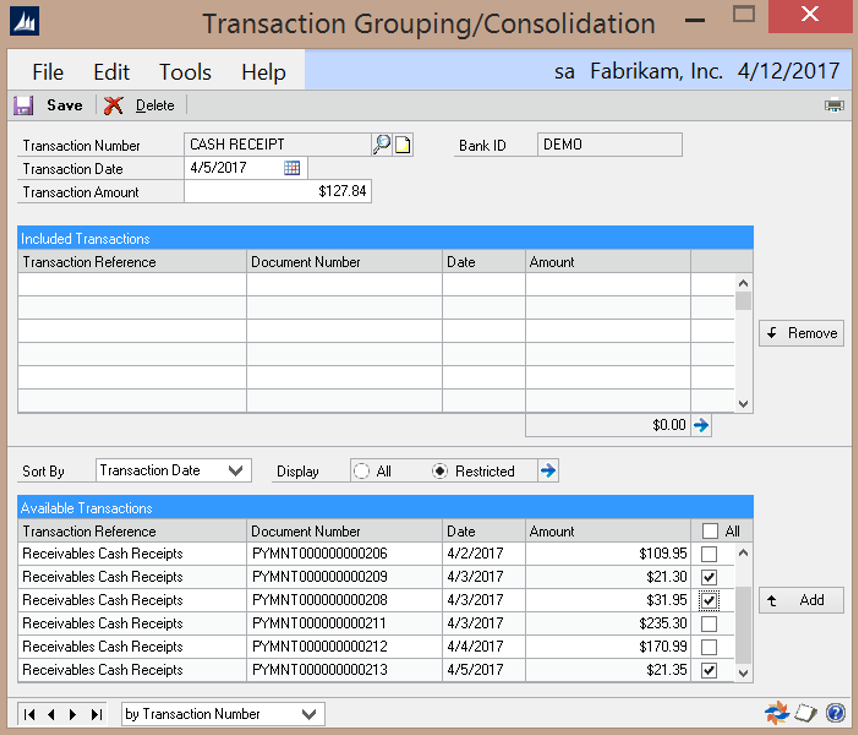Open the Edit menu
Image resolution: width=858 pixels, height=735 pixels.
coord(111,72)
